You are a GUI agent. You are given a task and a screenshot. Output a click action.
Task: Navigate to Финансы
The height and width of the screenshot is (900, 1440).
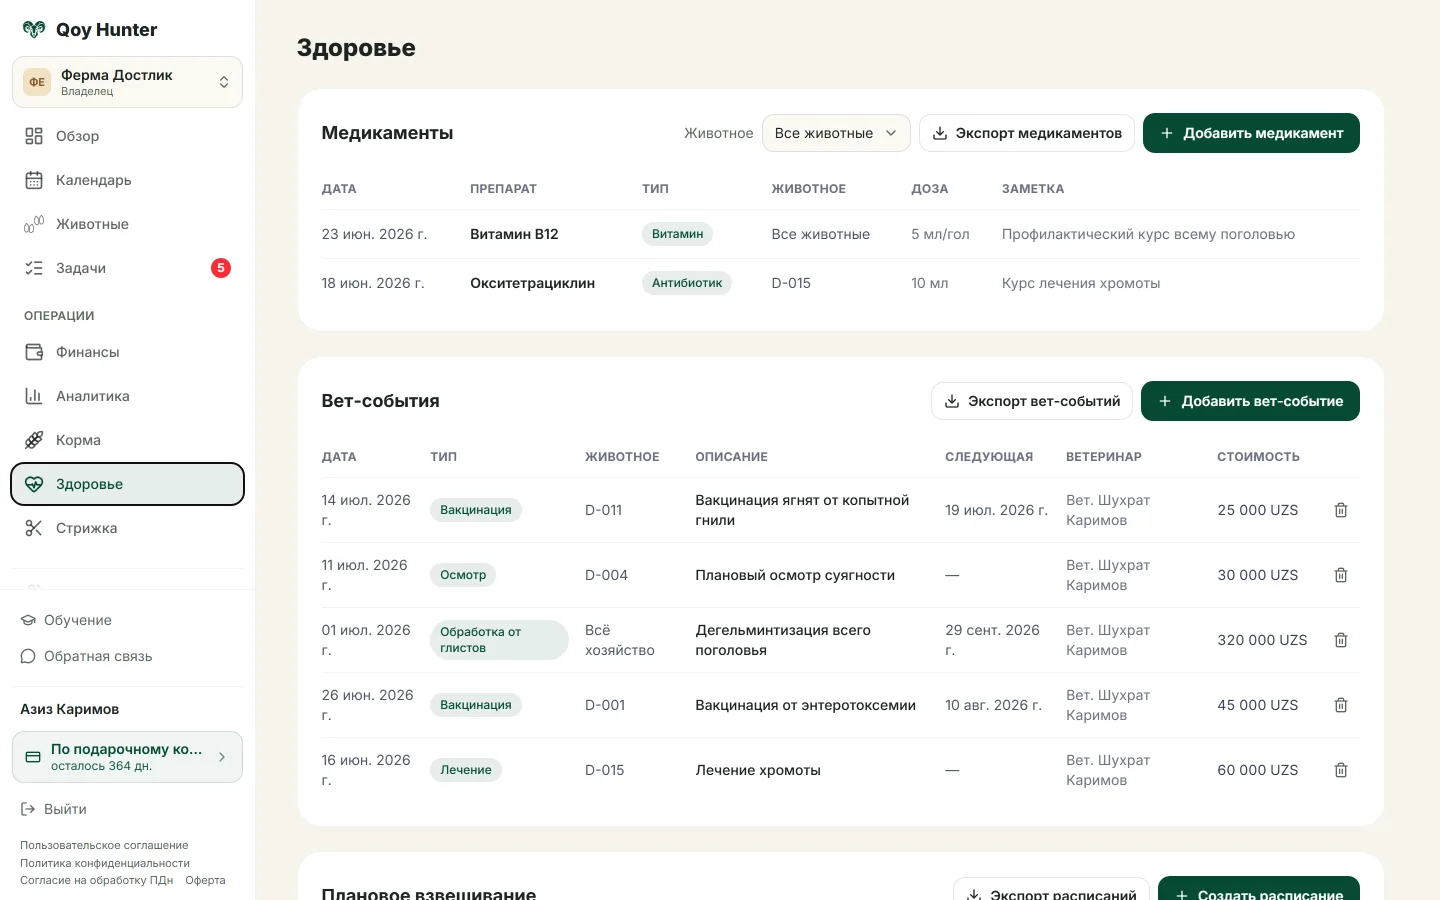[127, 352]
